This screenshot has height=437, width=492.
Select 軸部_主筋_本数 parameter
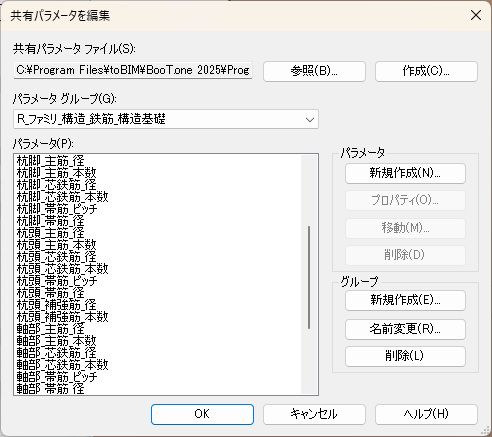point(57,341)
